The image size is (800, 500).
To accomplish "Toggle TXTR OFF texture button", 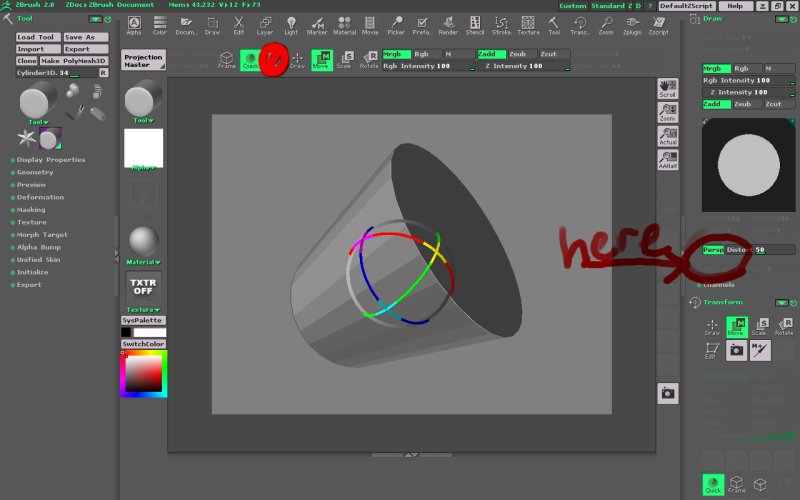I will 143,287.
